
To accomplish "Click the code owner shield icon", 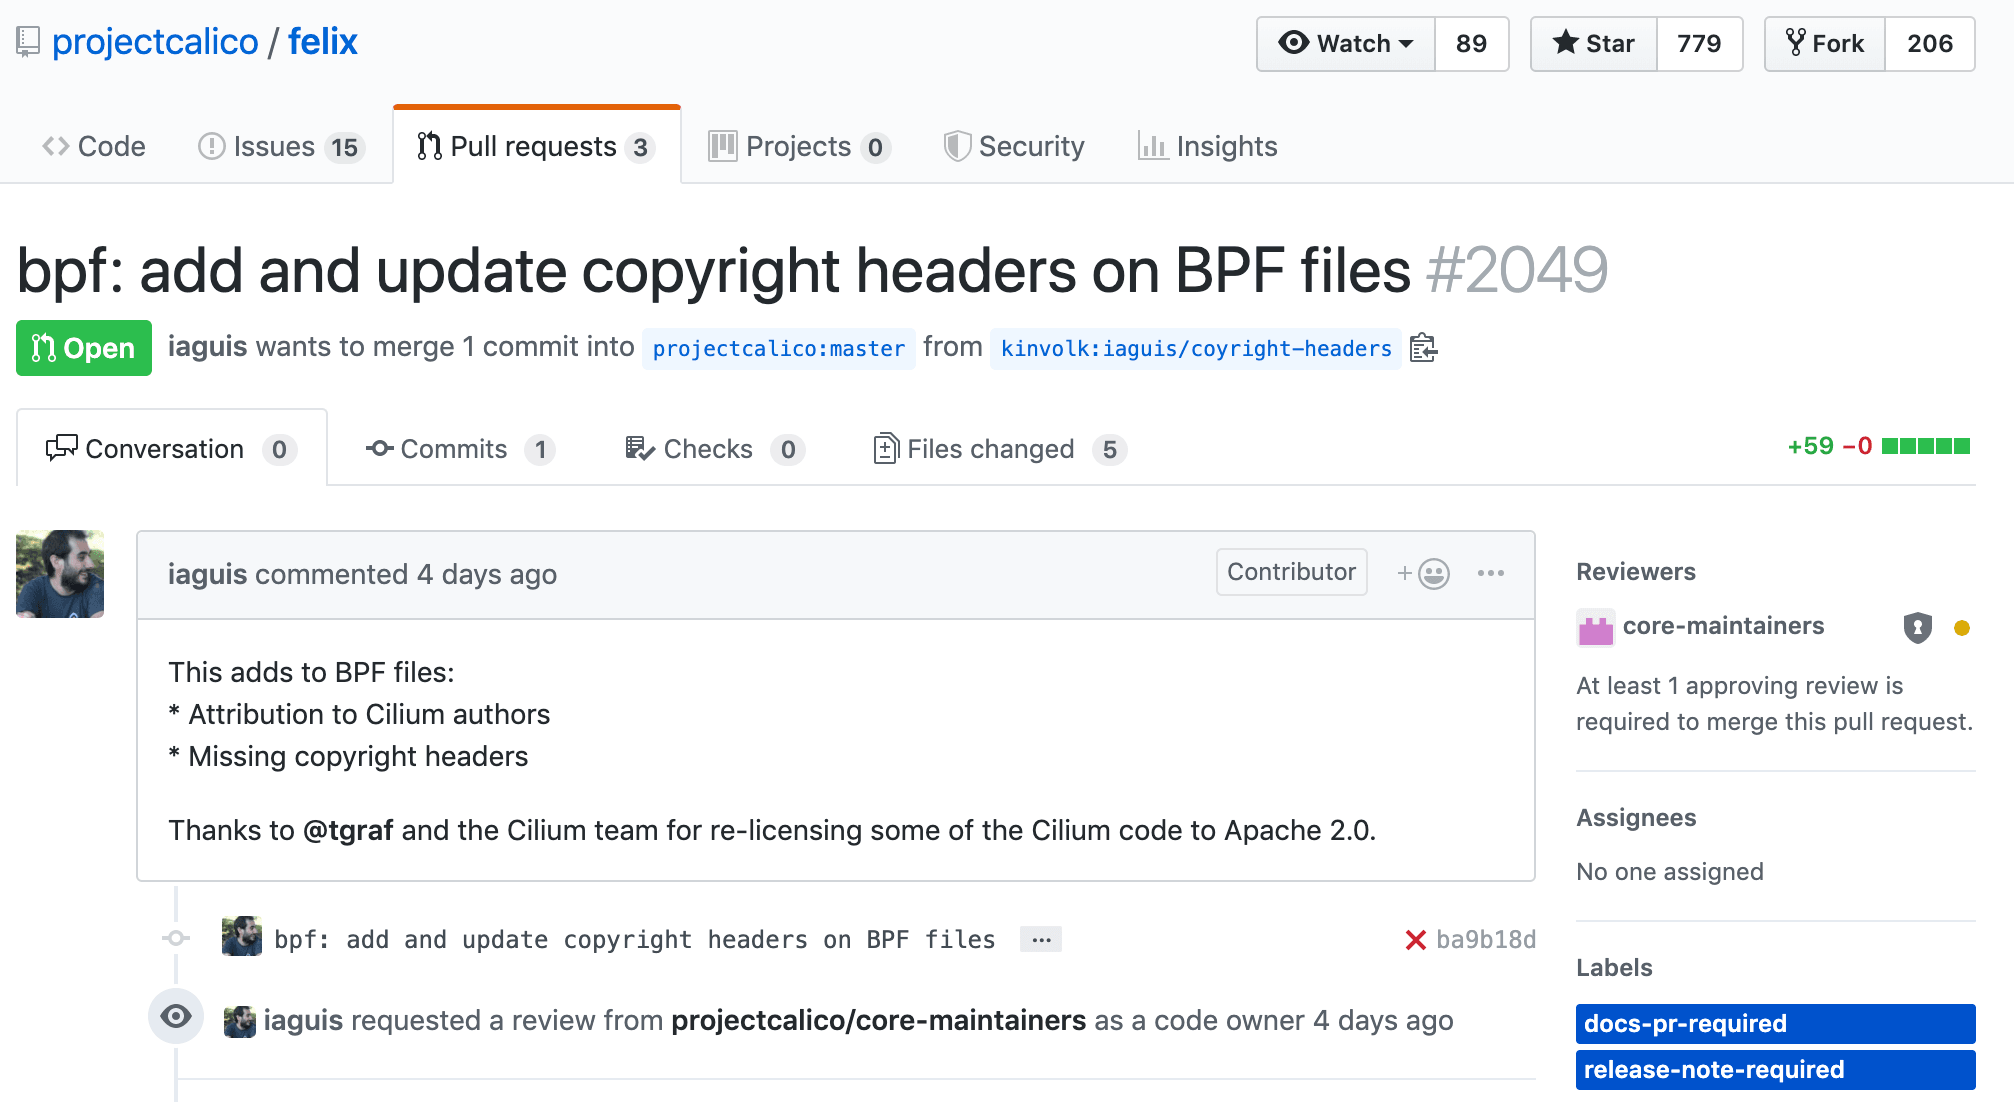I will tap(1917, 628).
